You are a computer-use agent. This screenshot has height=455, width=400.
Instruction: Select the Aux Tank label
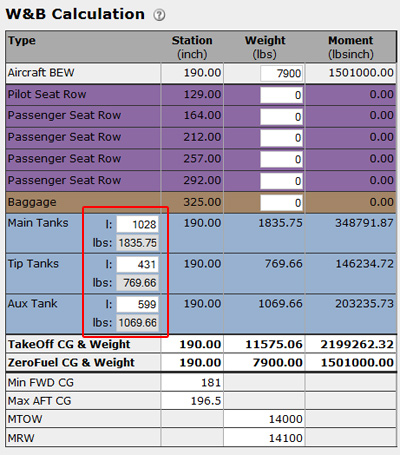pos(33,304)
